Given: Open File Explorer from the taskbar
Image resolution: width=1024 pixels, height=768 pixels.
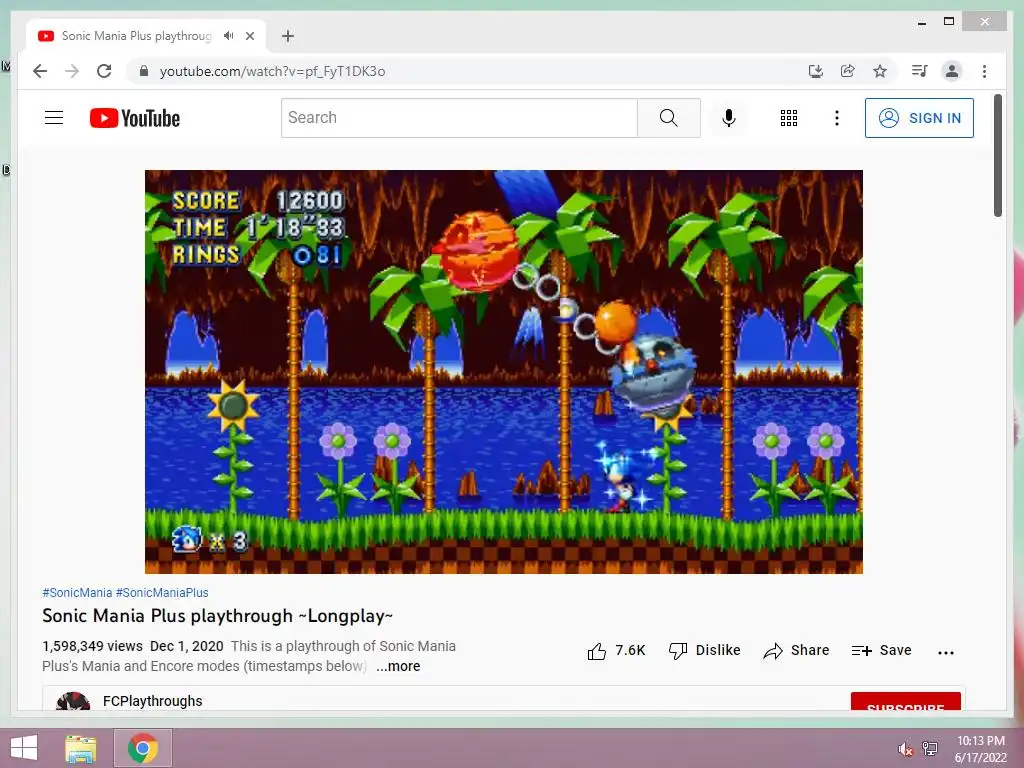Looking at the screenshot, I should click(x=81, y=748).
